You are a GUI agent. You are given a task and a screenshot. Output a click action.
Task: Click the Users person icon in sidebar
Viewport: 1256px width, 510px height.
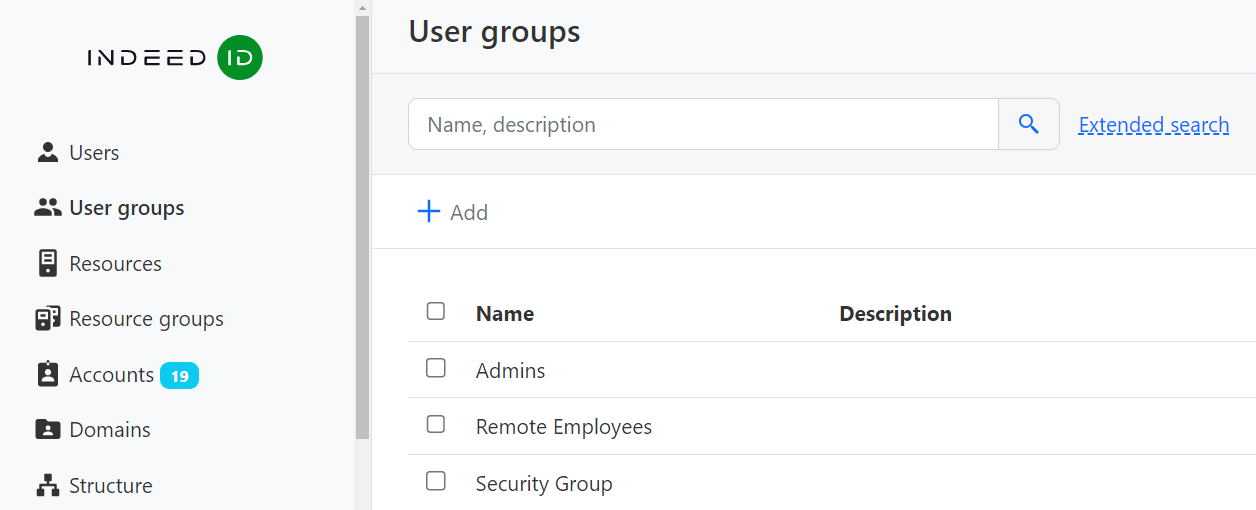coord(47,152)
